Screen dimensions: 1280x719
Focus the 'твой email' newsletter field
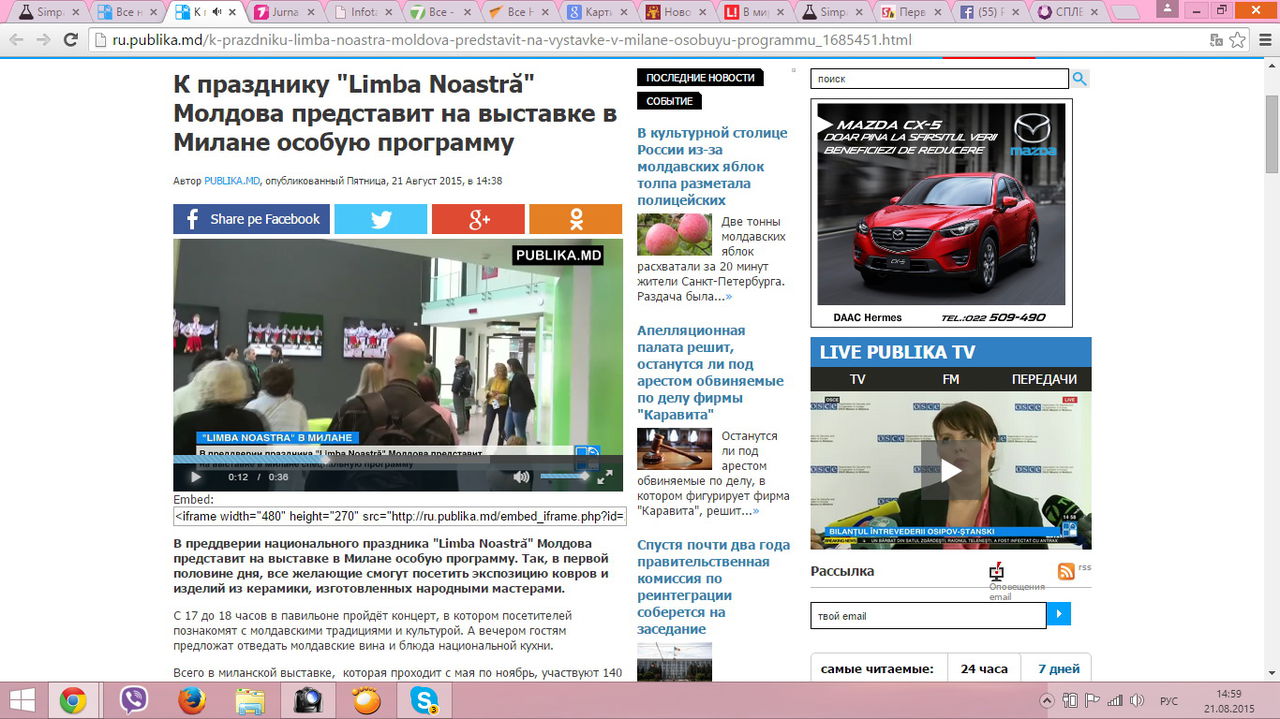click(928, 615)
